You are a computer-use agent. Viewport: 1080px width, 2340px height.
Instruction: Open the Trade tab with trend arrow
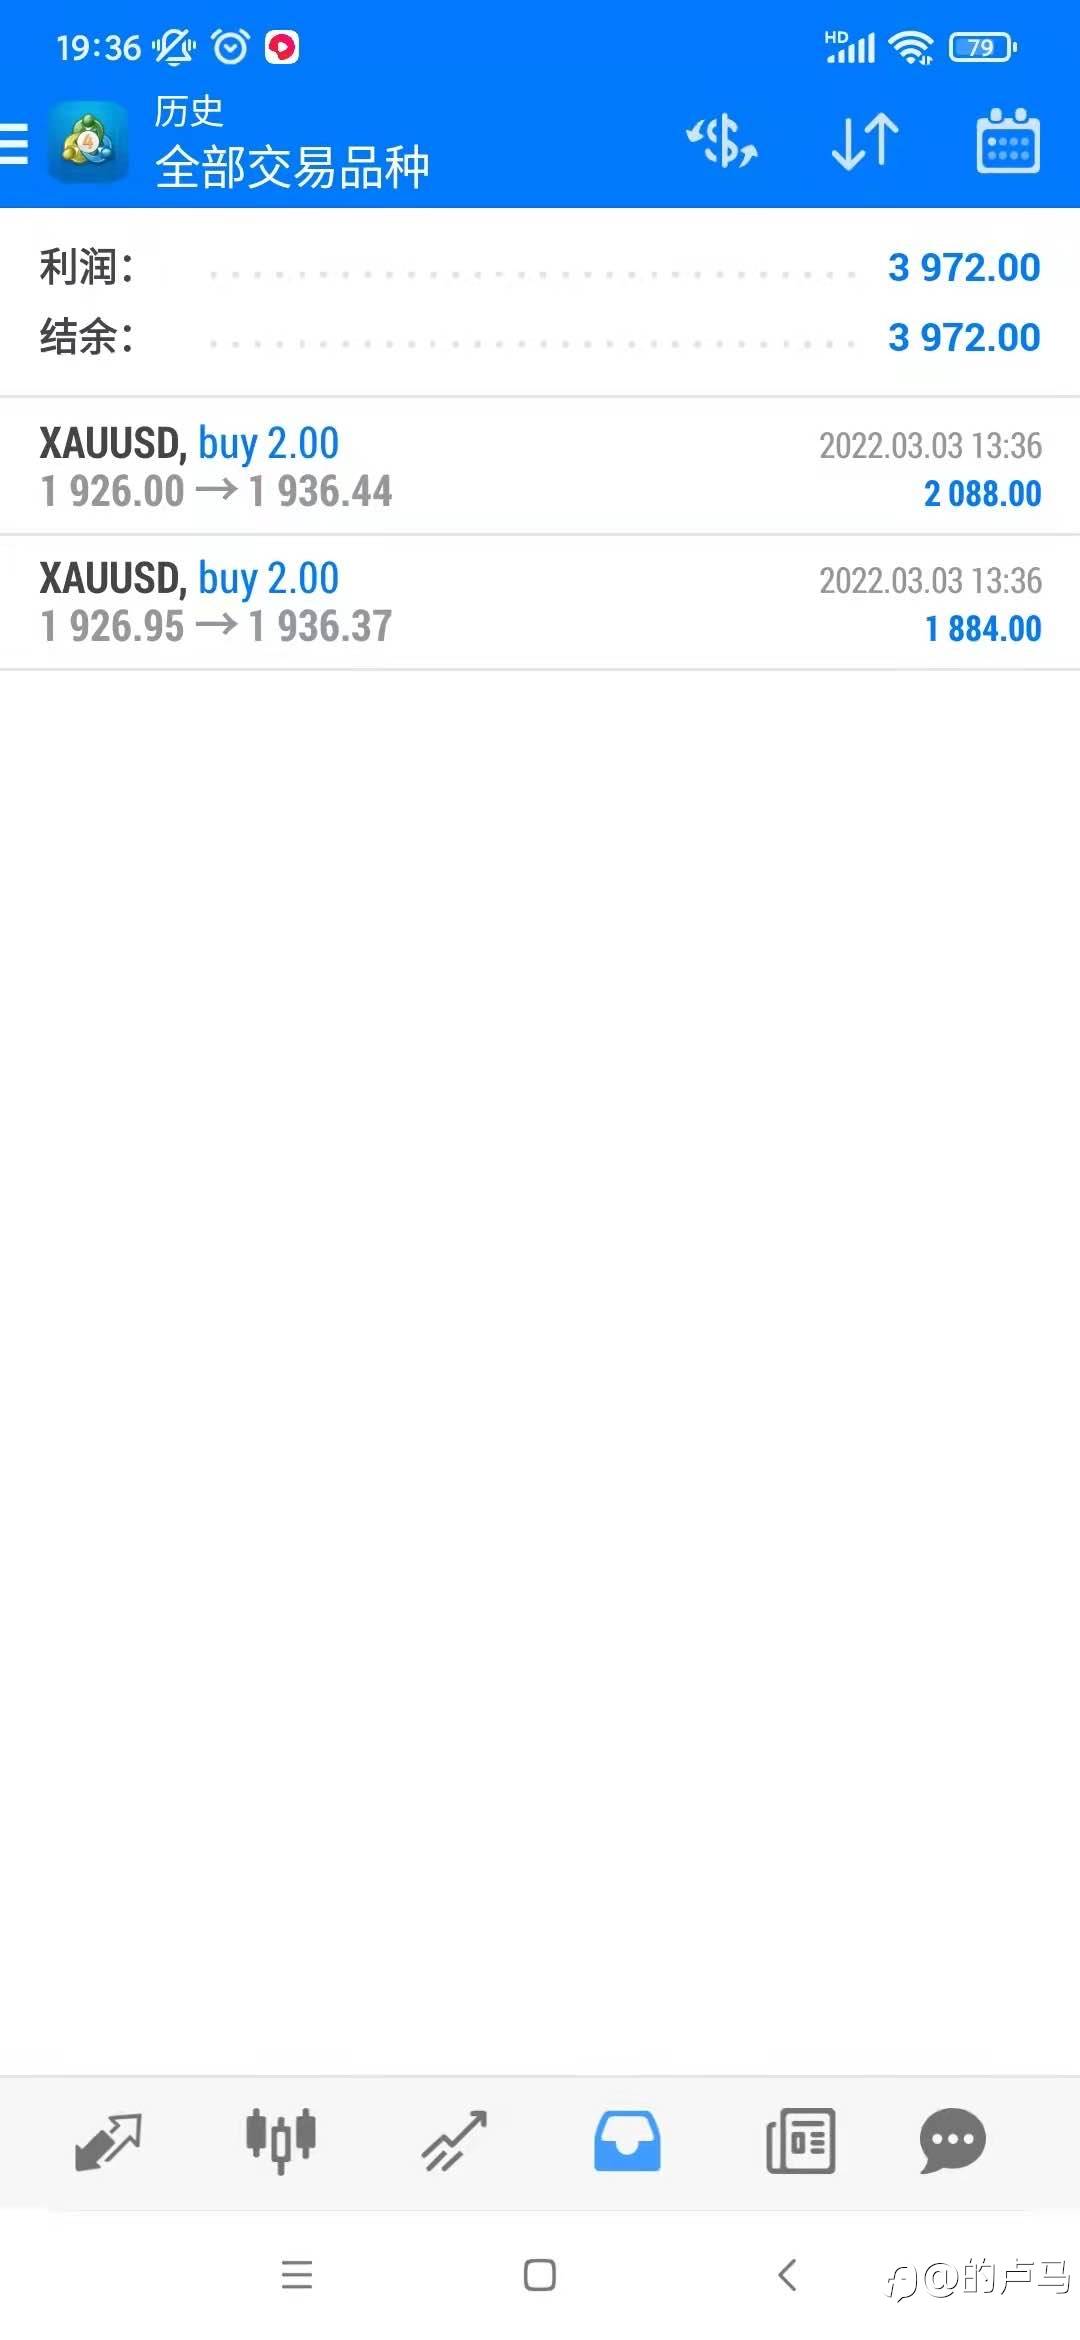(454, 2140)
